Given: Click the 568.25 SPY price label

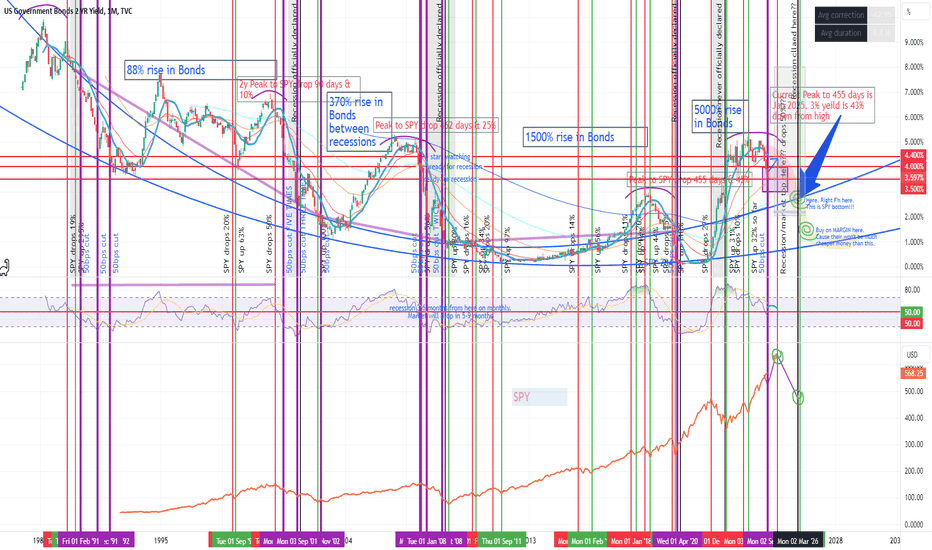Looking at the screenshot, I should tap(914, 373).
